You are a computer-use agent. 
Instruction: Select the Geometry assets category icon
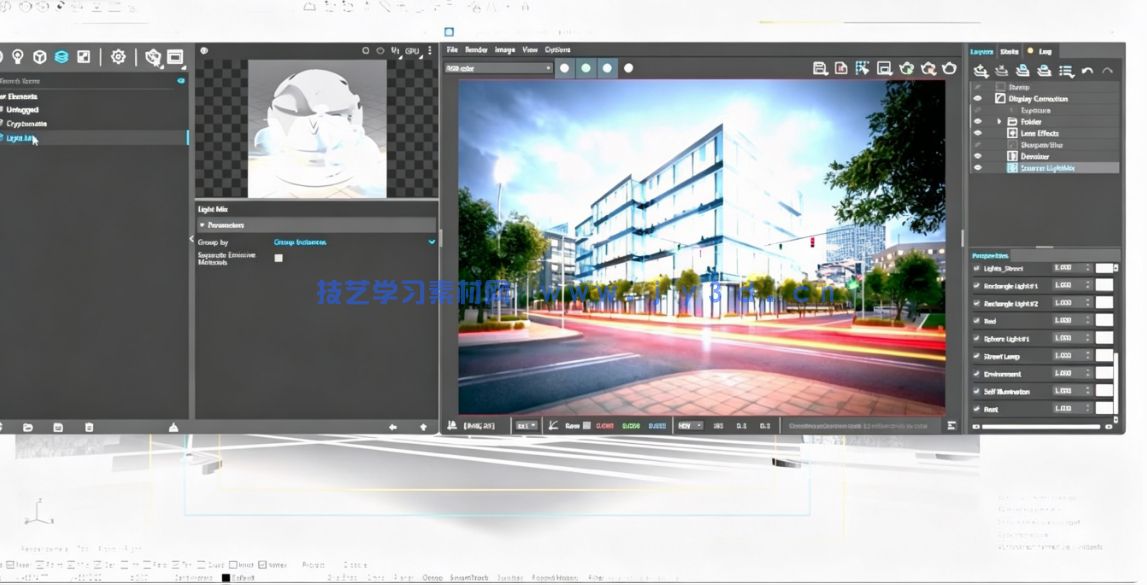(x=39, y=57)
